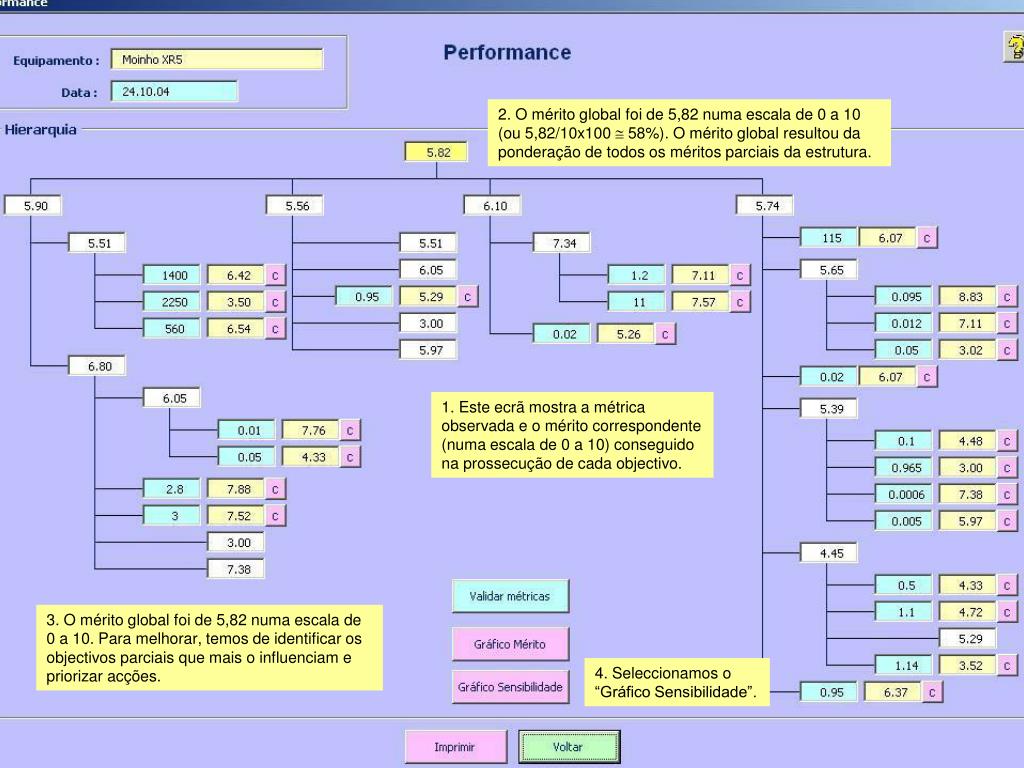Screen dimensions: 1024x768
Task: Select the hierarchy node 5.74
Action: click(765, 206)
